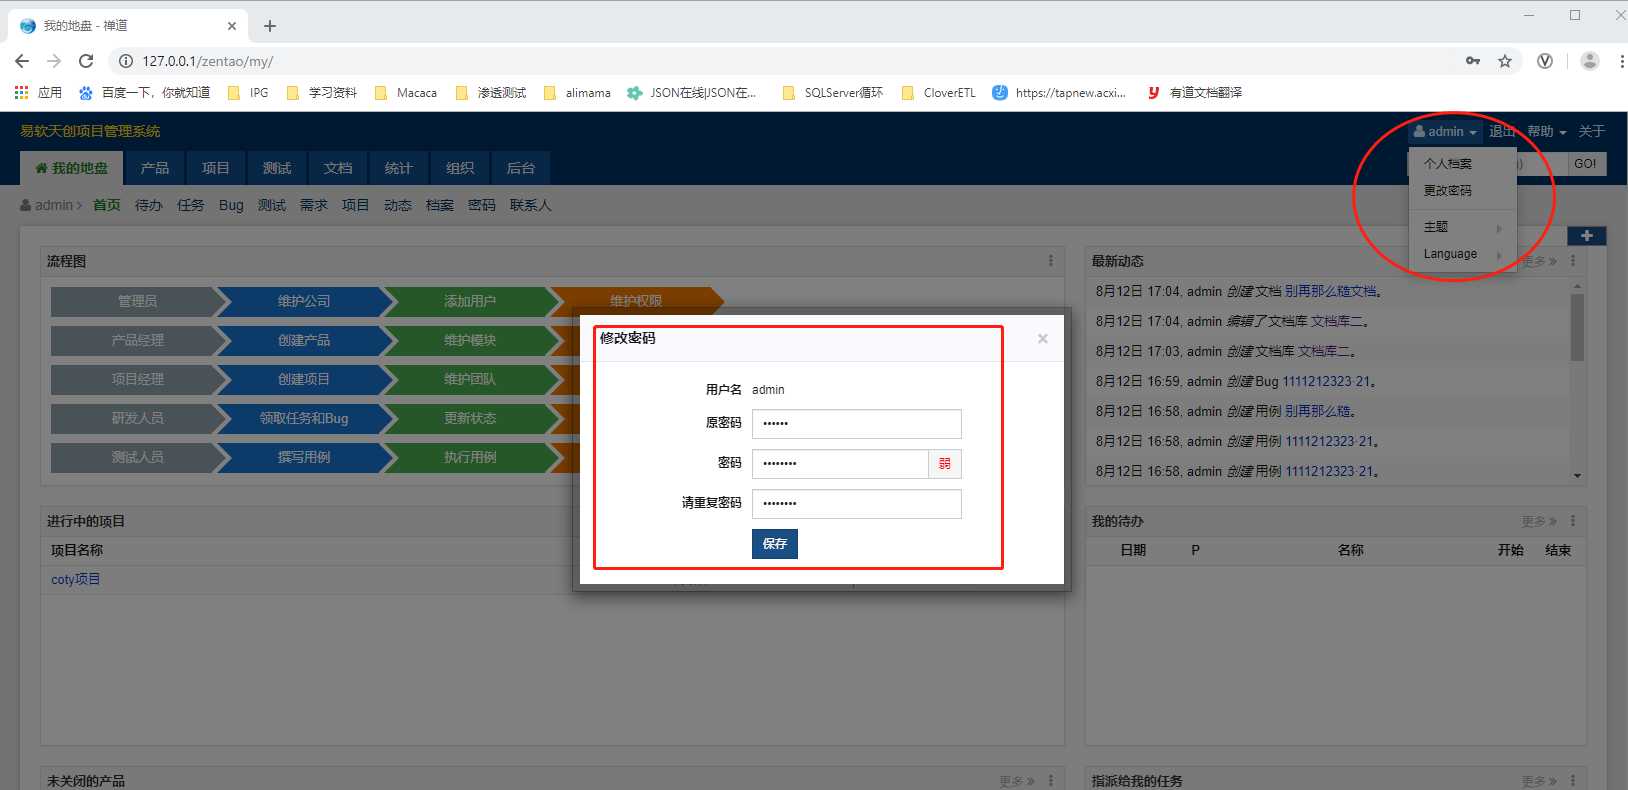
Task: Click the GO! search button
Action: (x=1585, y=164)
